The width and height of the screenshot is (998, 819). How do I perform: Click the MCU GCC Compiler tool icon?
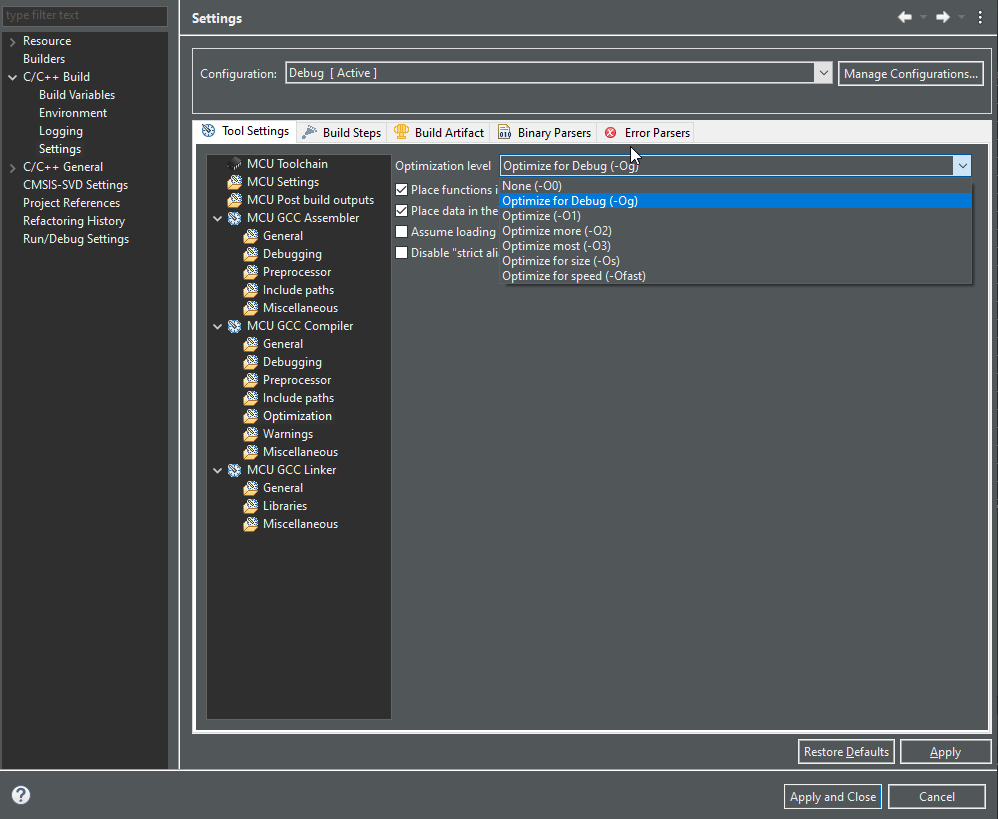point(235,326)
